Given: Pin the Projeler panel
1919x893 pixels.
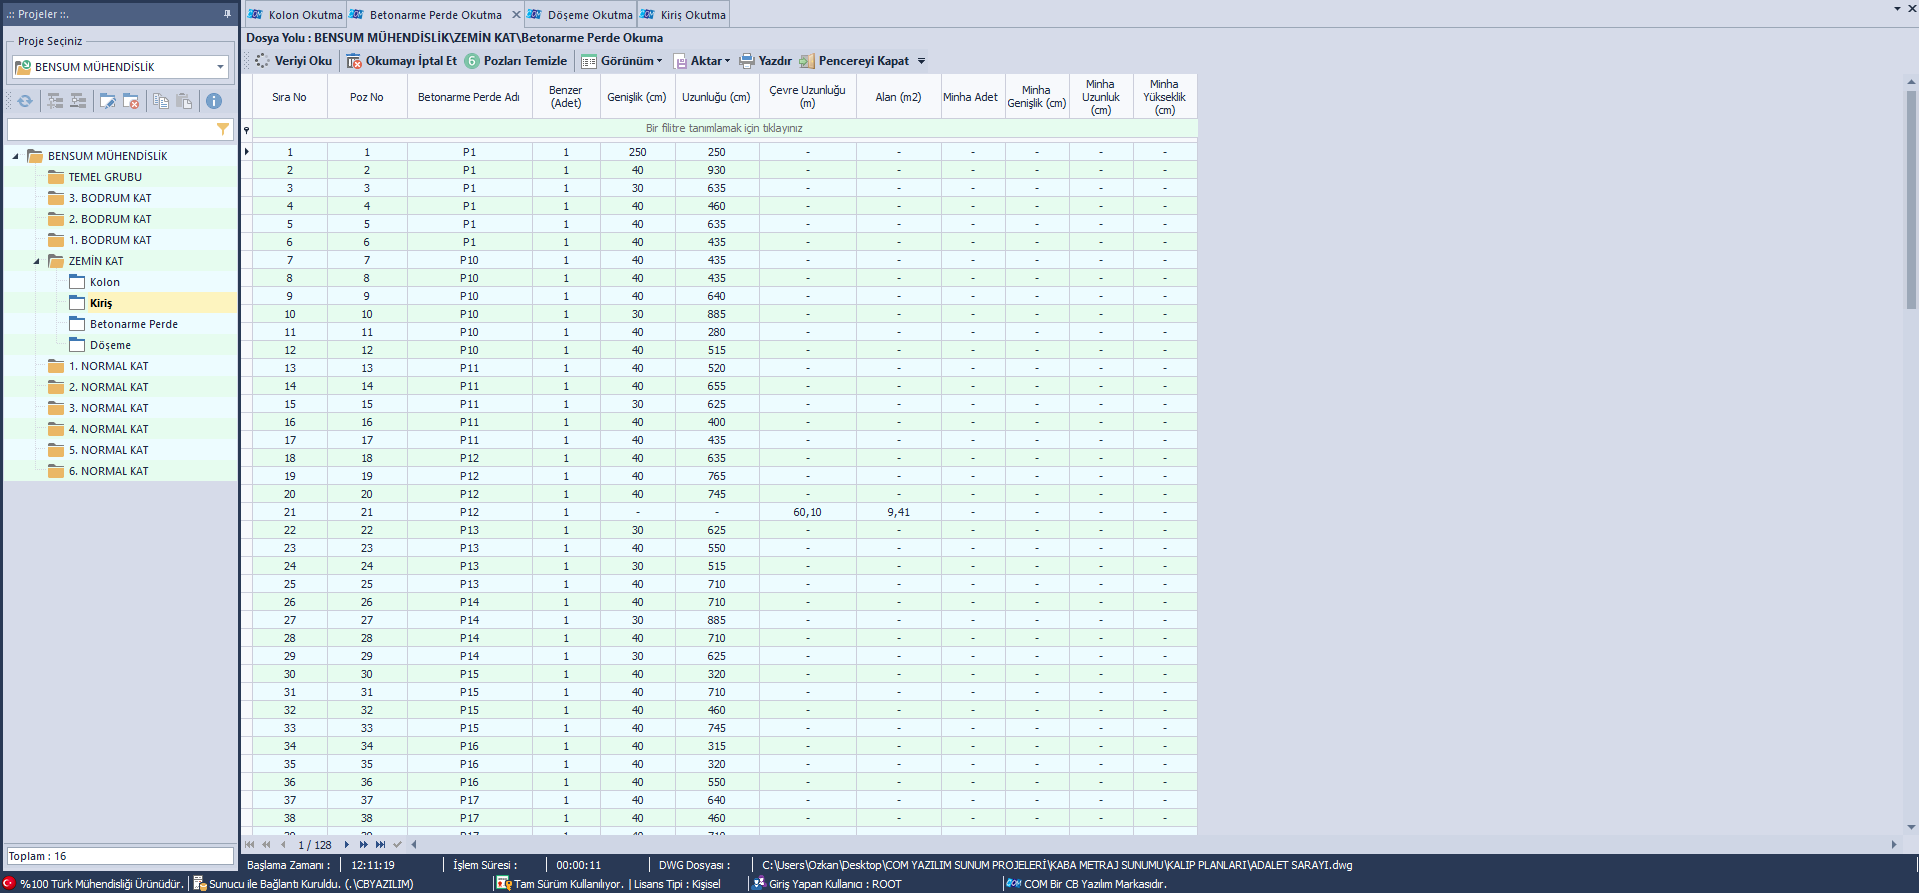Looking at the screenshot, I should point(227,14).
